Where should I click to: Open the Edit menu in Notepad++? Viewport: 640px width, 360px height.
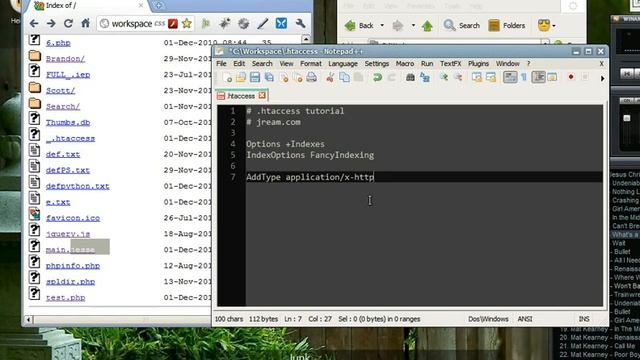pyautogui.click(x=239, y=64)
